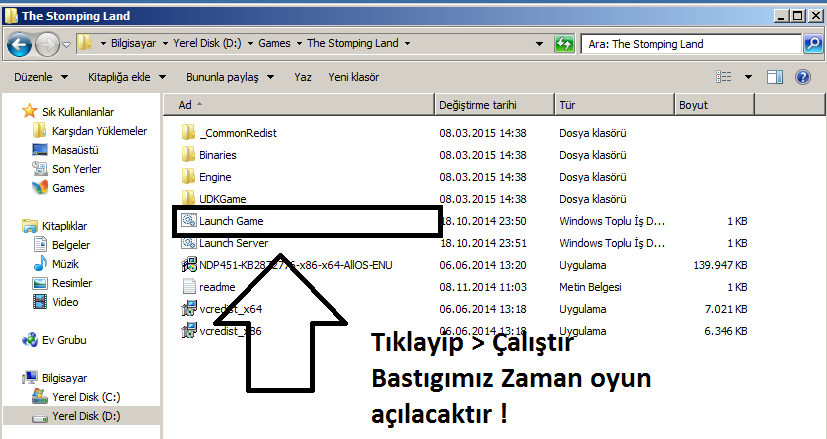
Task: Expand dropdown arrow after The Stomping Land breadcrumb
Action: click(407, 44)
